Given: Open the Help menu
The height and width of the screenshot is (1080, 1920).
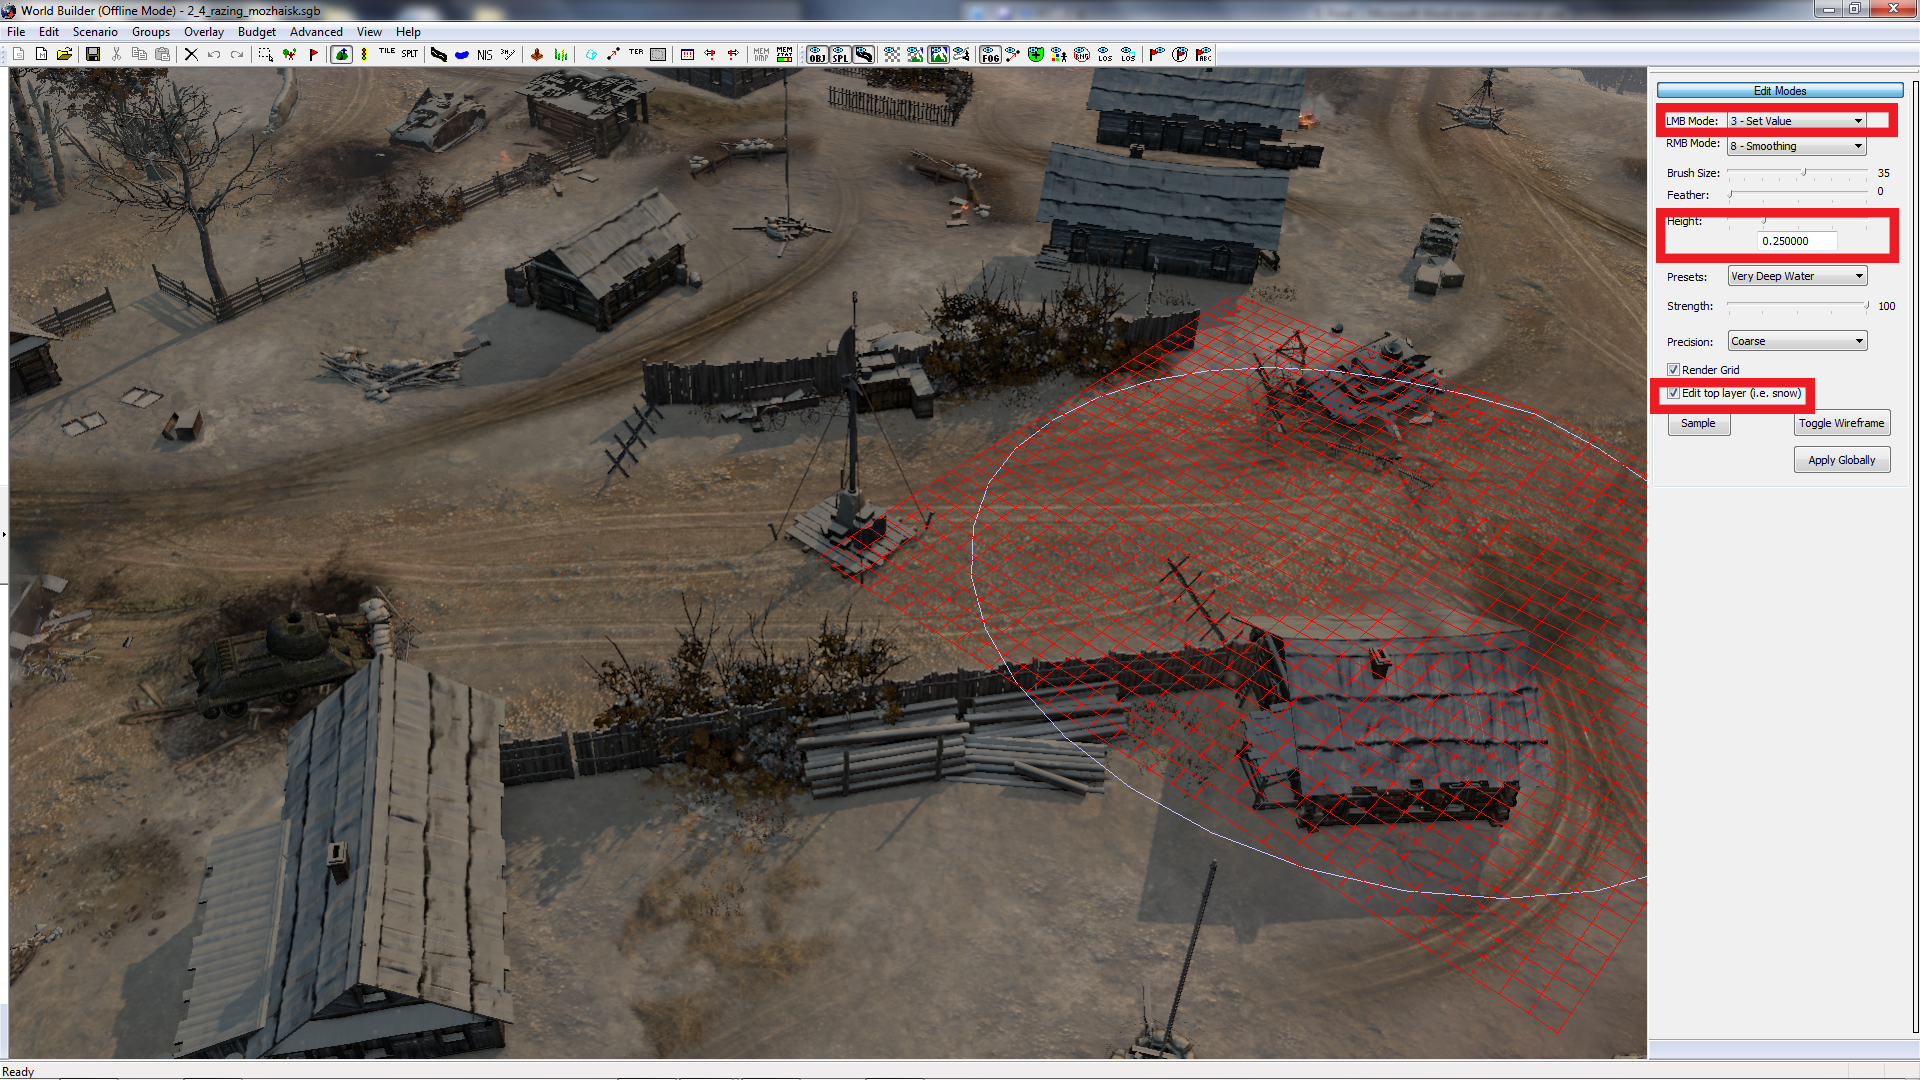Looking at the screenshot, I should point(408,32).
